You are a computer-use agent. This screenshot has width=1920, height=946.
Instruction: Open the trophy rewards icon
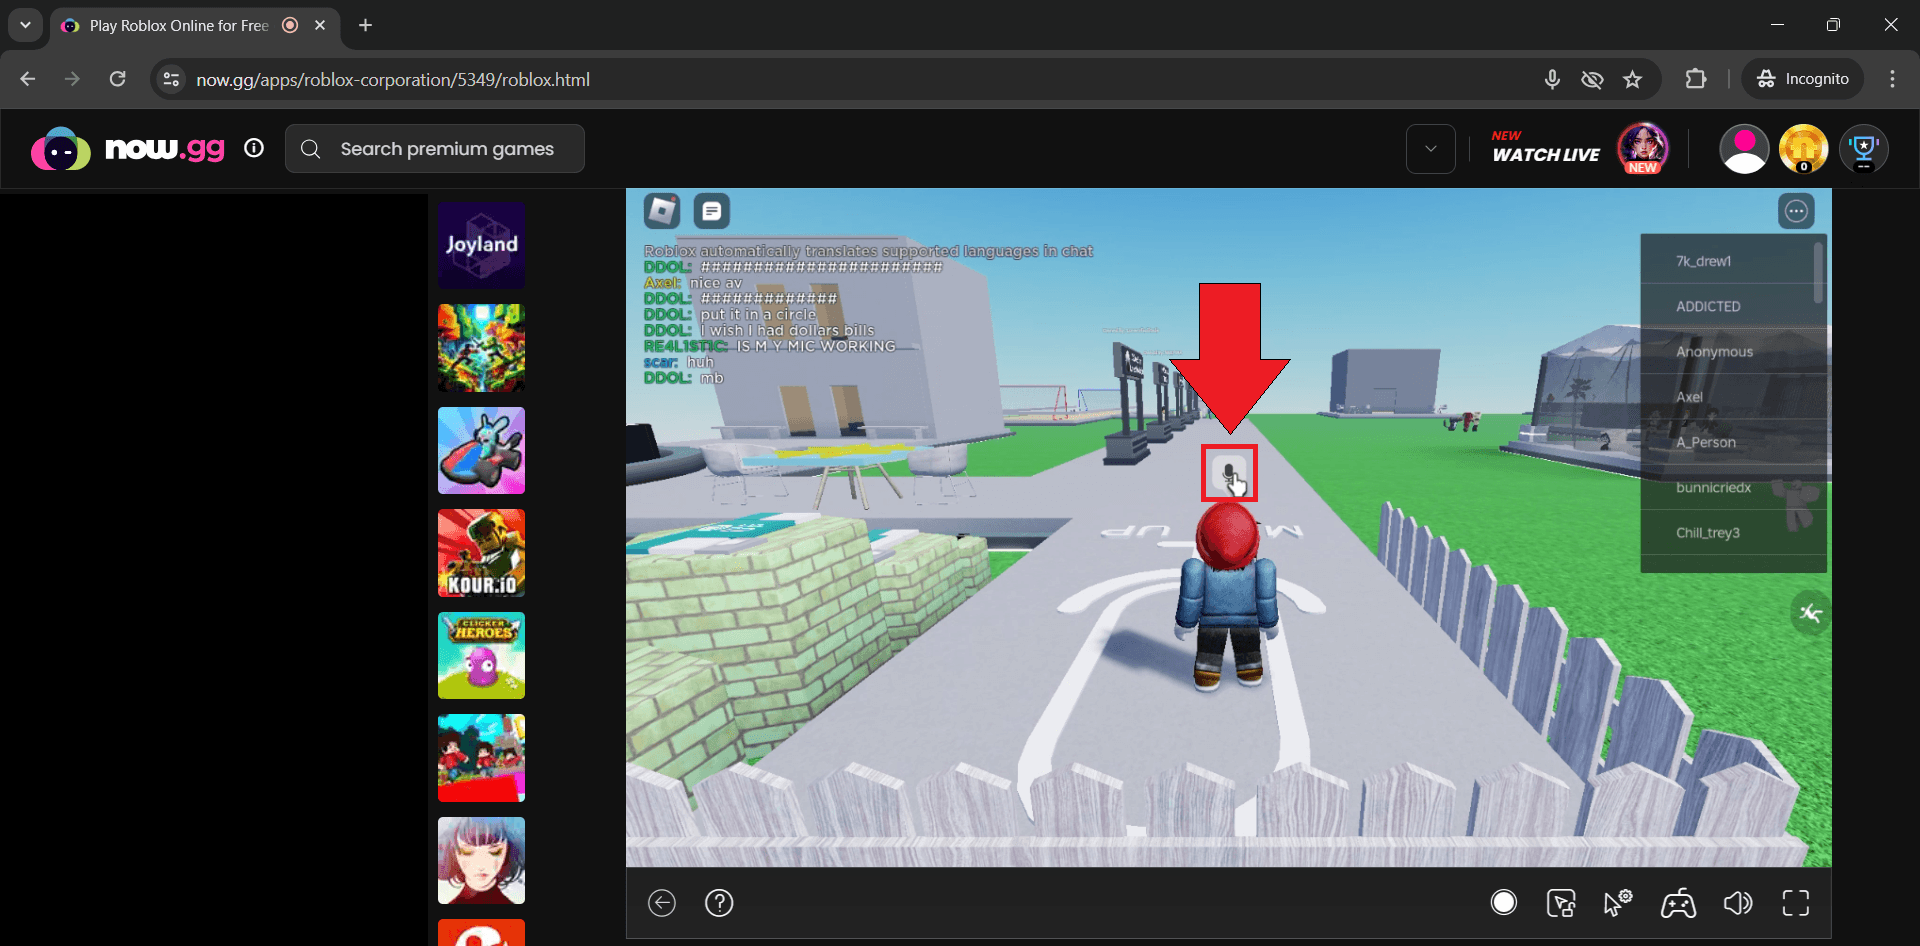tap(1864, 149)
